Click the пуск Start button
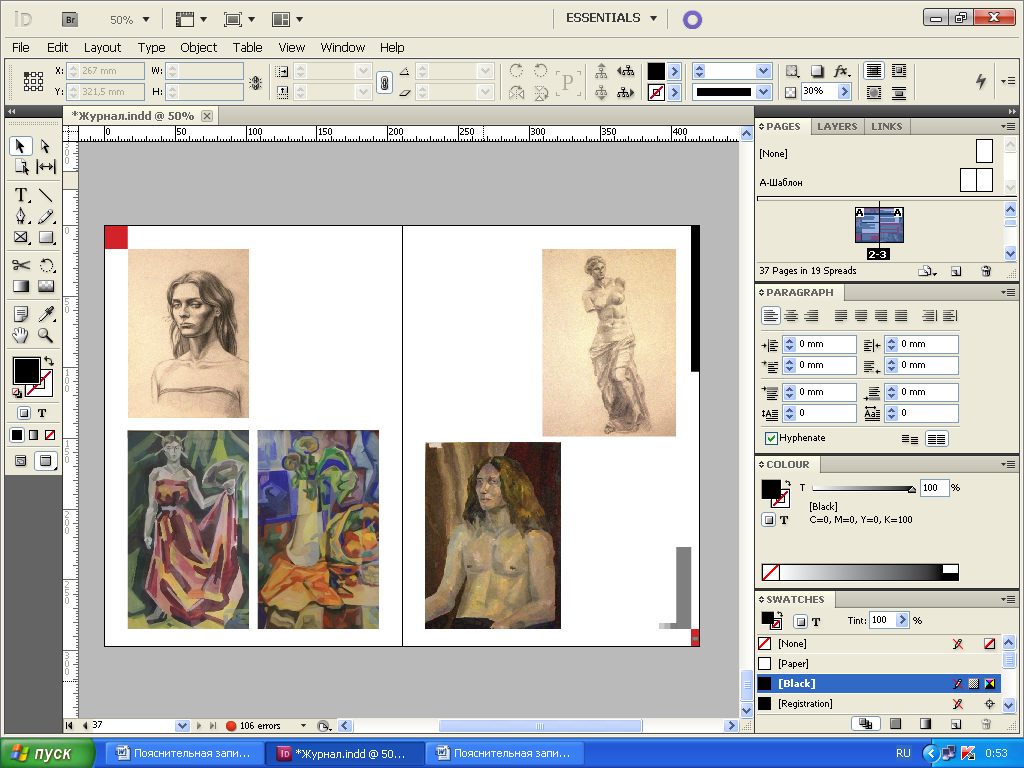The width and height of the screenshot is (1024, 768). coord(47,753)
